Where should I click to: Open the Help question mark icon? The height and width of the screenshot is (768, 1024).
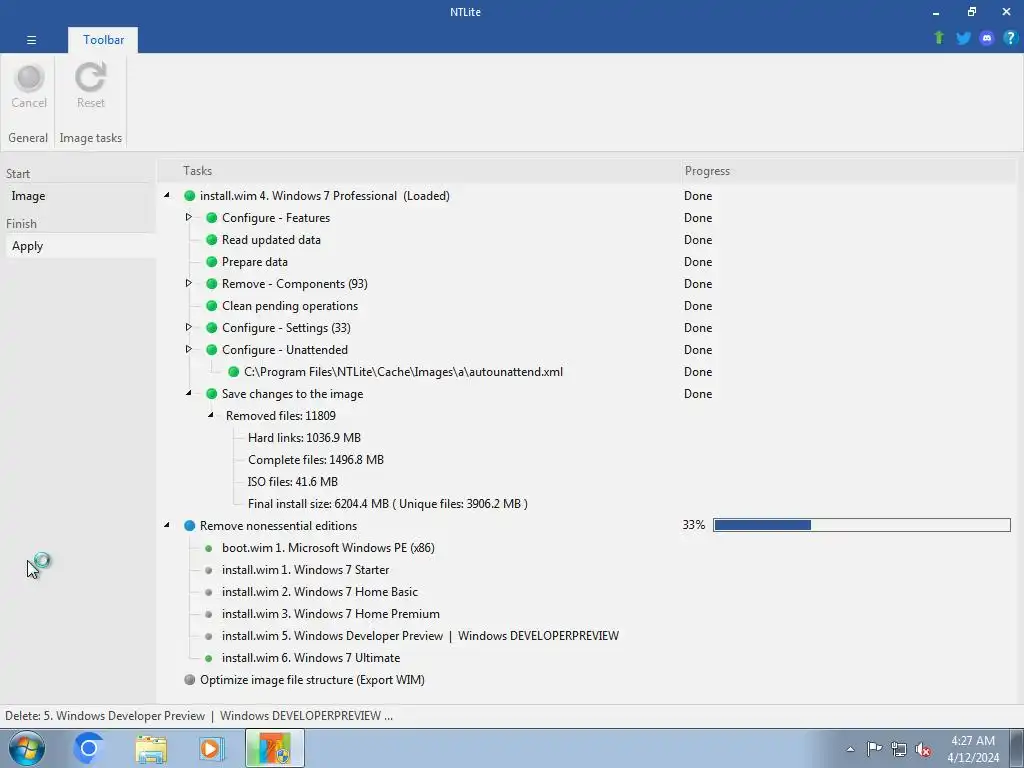(1010, 38)
